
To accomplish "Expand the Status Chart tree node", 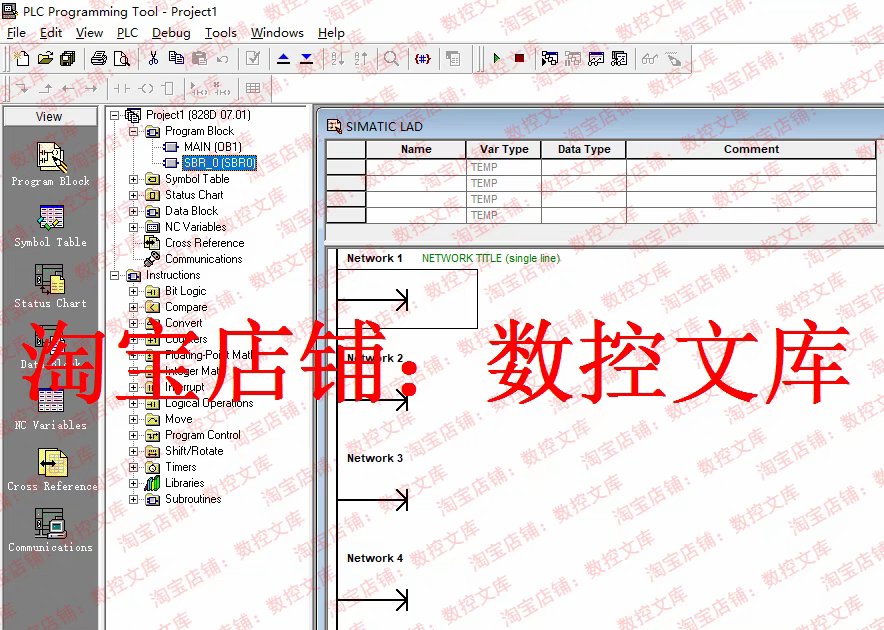I will coord(134,195).
